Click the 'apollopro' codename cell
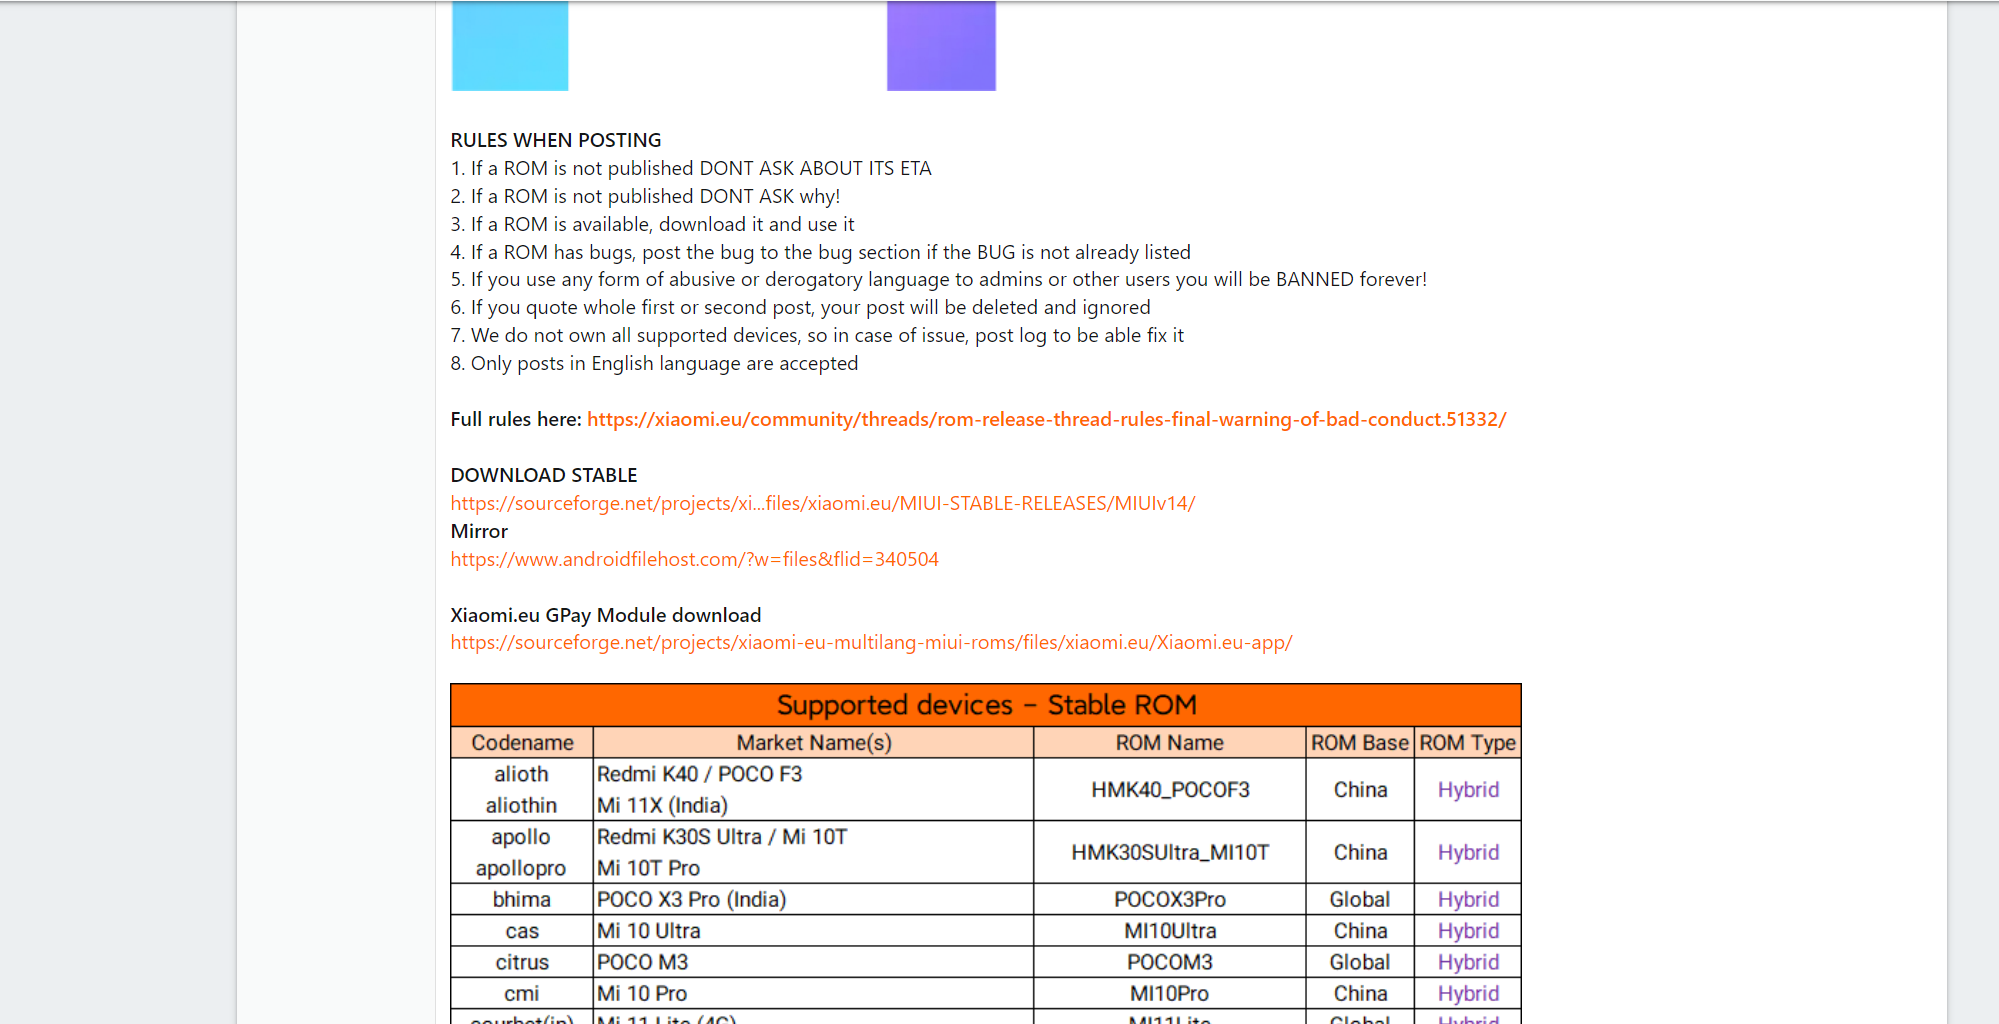This screenshot has width=1999, height=1024. pos(521,868)
